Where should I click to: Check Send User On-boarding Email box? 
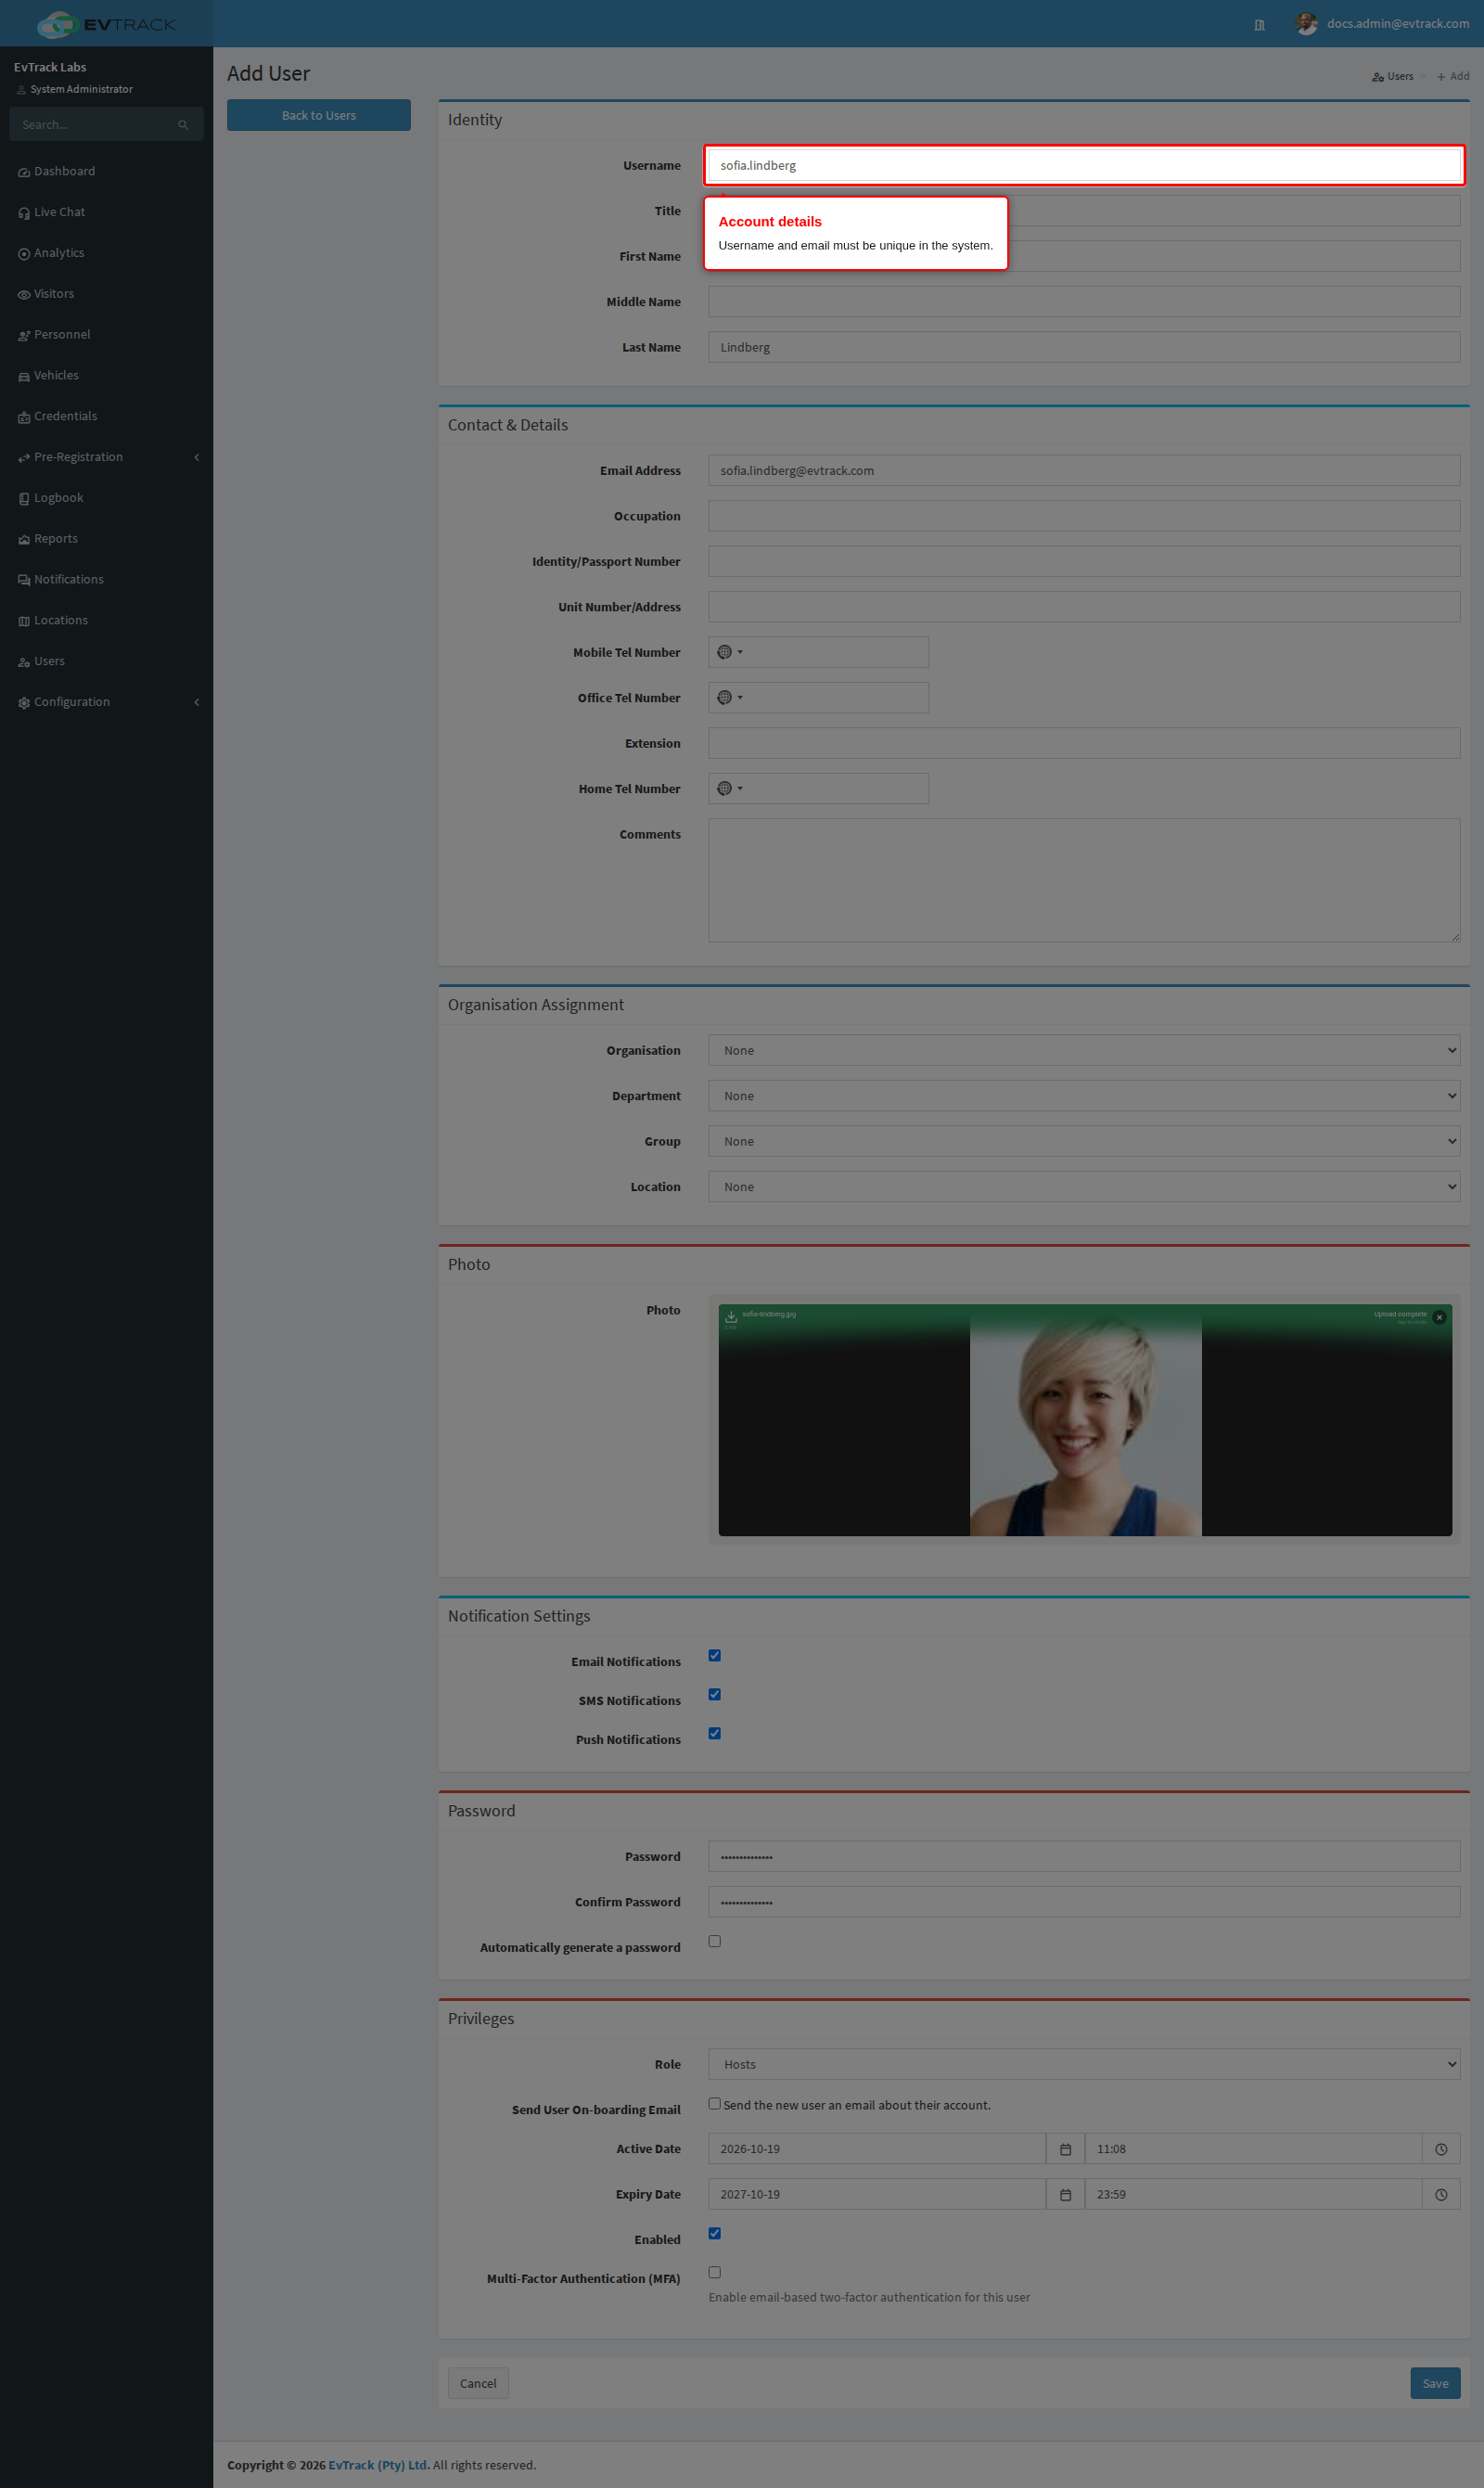tap(715, 2104)
